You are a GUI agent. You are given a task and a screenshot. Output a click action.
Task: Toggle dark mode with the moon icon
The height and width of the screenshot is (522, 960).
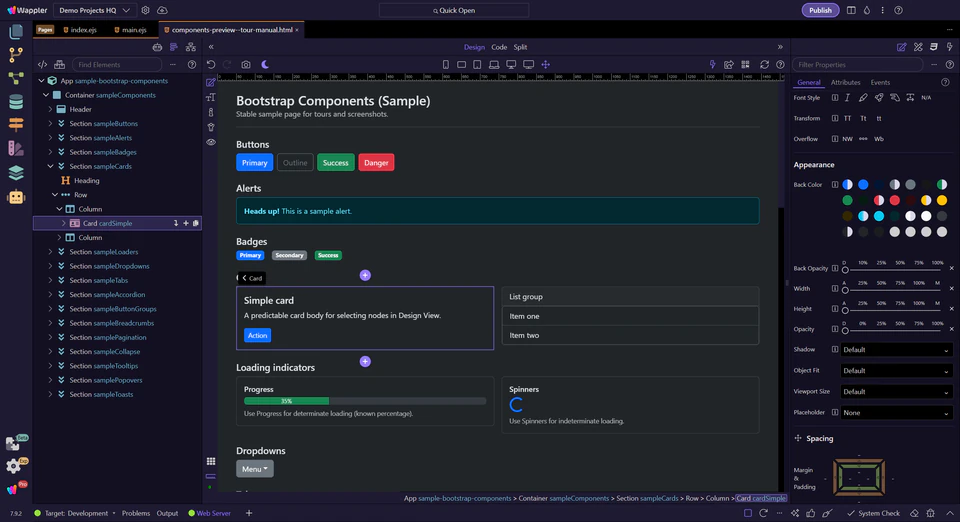pyautogui.click(x=265, y=64)
